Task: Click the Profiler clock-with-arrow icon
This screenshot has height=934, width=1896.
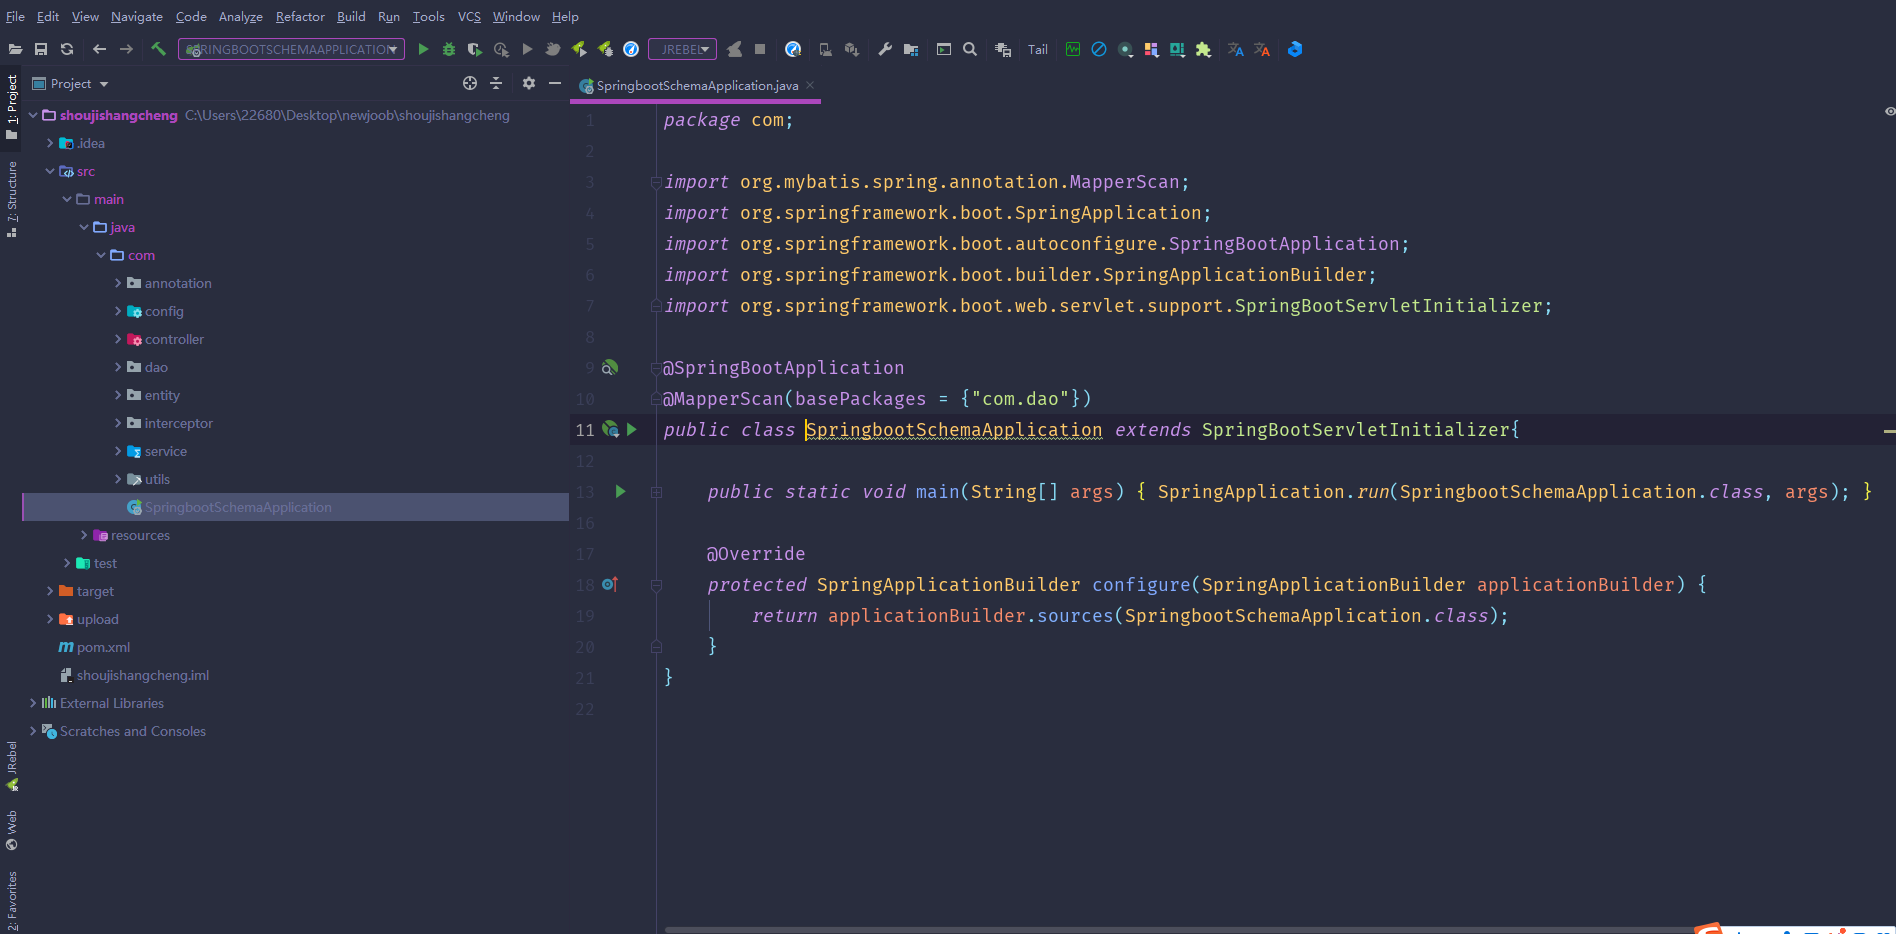Action: 501,49
